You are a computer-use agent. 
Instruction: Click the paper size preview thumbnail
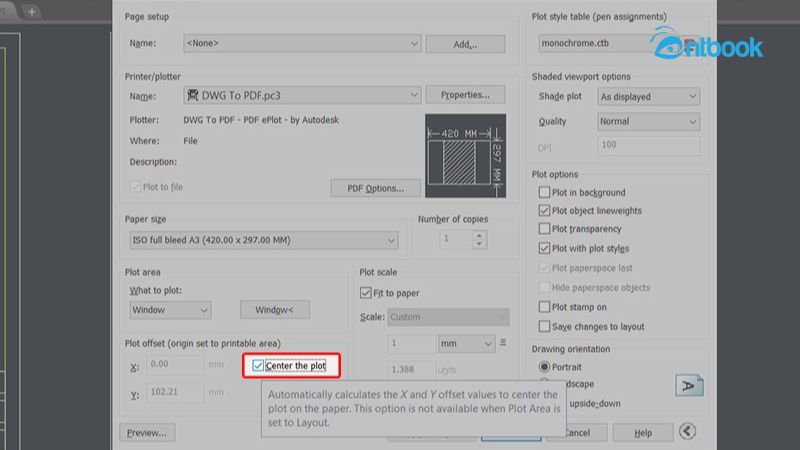click(x=465, y=156)
